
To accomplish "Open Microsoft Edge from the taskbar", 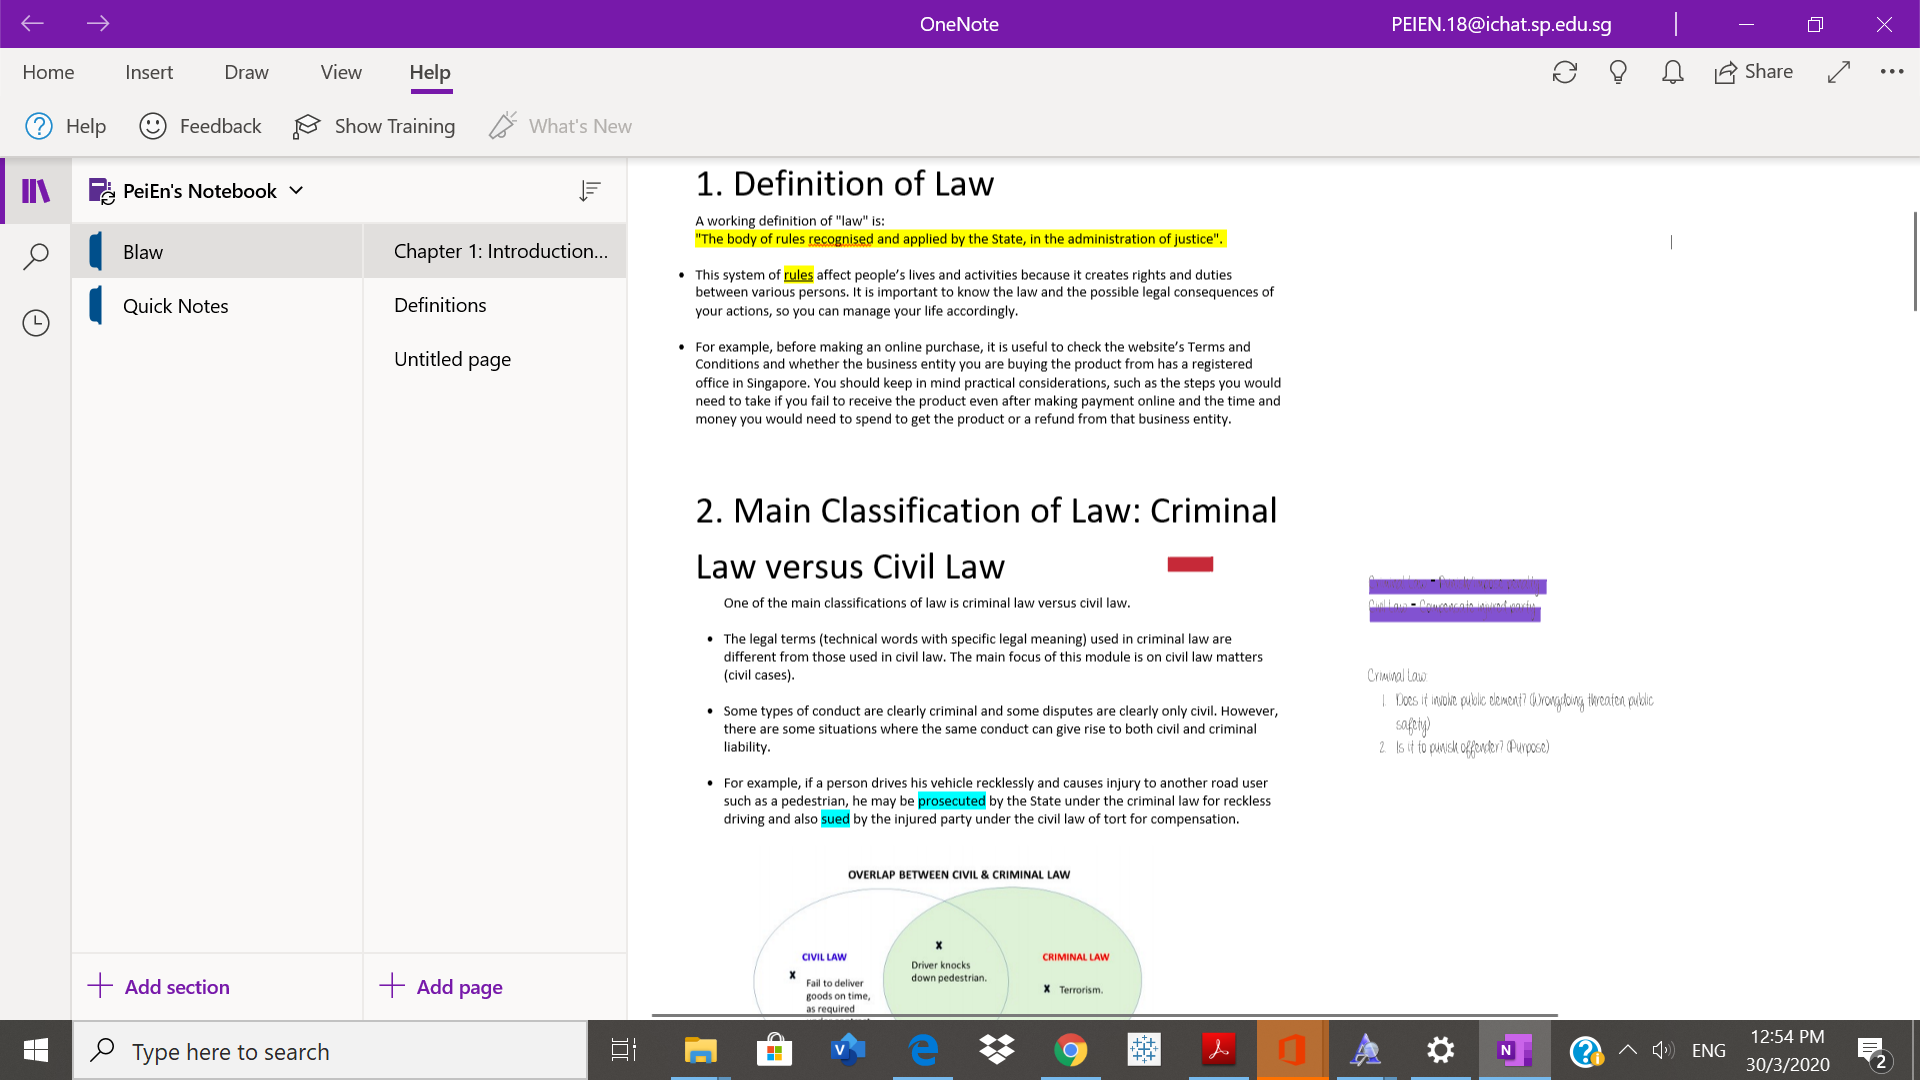I will 922,1050.
